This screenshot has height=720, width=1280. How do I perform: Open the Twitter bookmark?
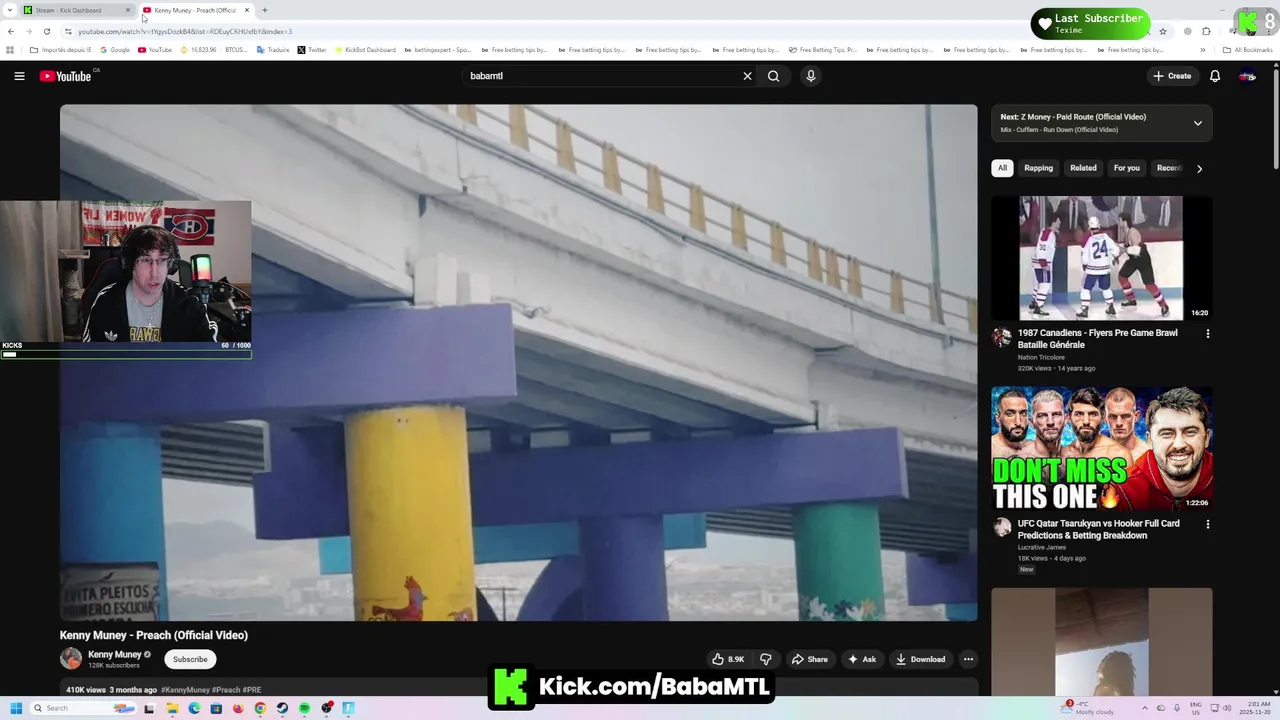tap(312, 49)
